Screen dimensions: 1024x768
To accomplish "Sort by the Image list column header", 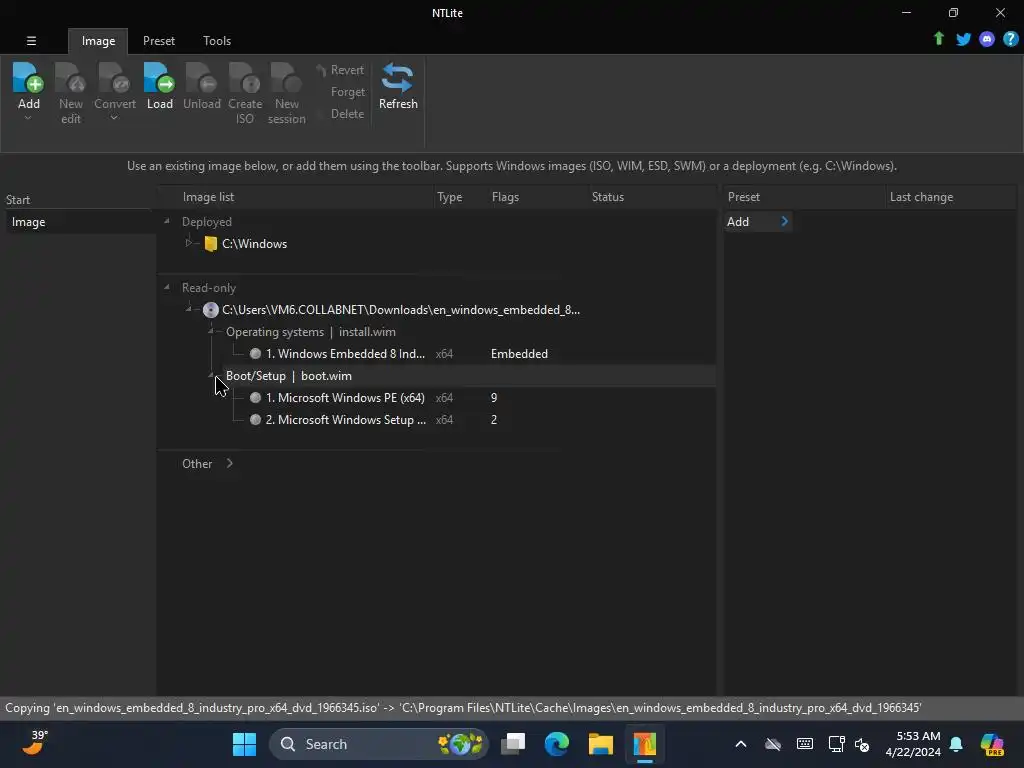I will pyautogui.click(x=297, y=197).
